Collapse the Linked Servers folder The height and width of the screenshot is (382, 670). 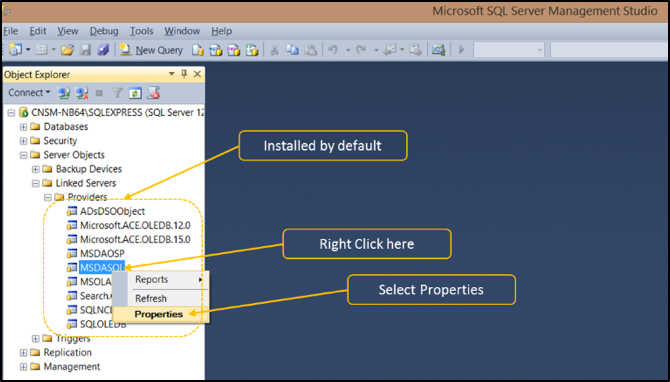tap(35, 183)
